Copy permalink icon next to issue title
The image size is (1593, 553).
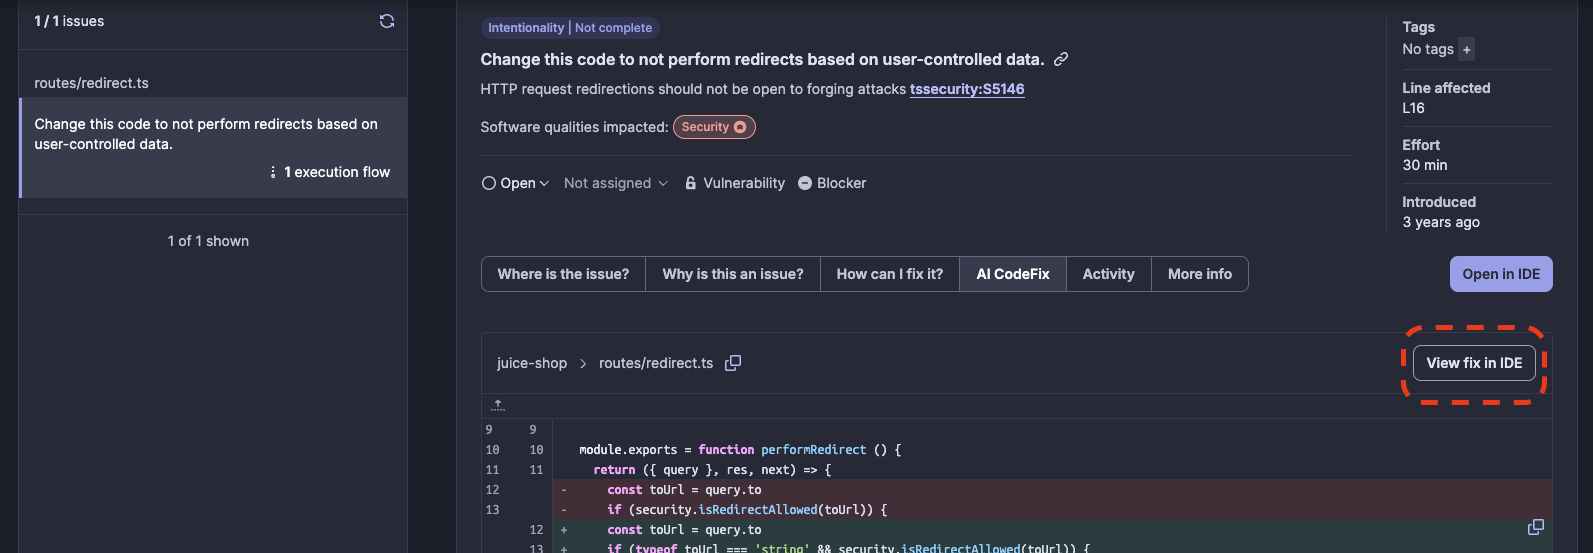click(1061, 59)
